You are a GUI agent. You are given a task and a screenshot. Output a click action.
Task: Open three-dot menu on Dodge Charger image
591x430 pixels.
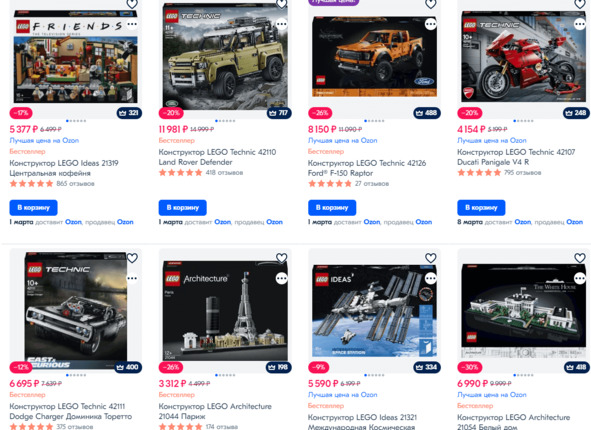pos(132,279)
